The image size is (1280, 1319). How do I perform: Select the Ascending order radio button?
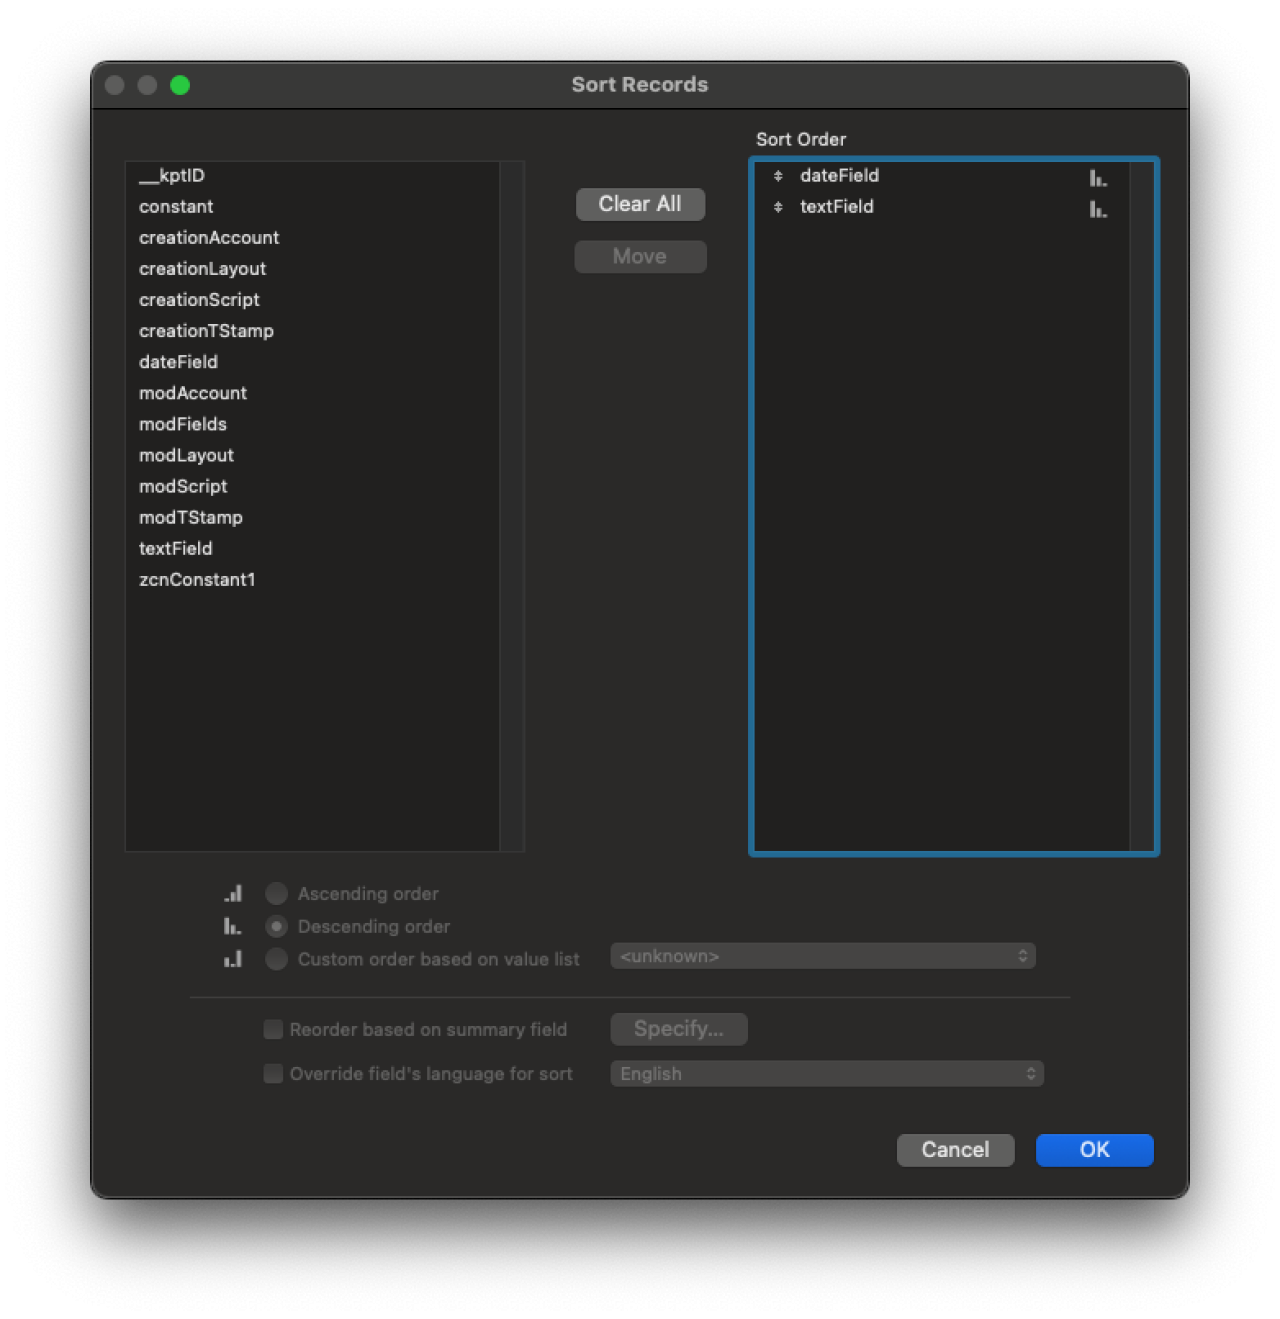[x=275, y=893]
